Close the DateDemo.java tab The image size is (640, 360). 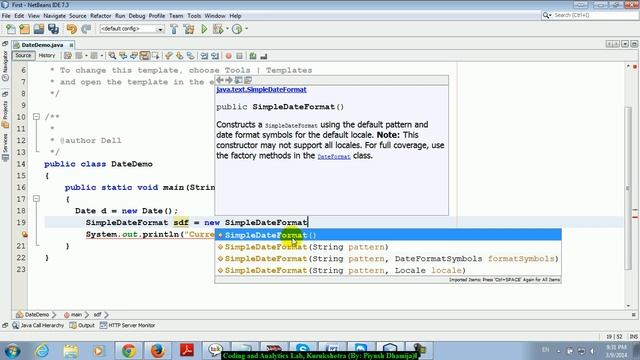71,45
